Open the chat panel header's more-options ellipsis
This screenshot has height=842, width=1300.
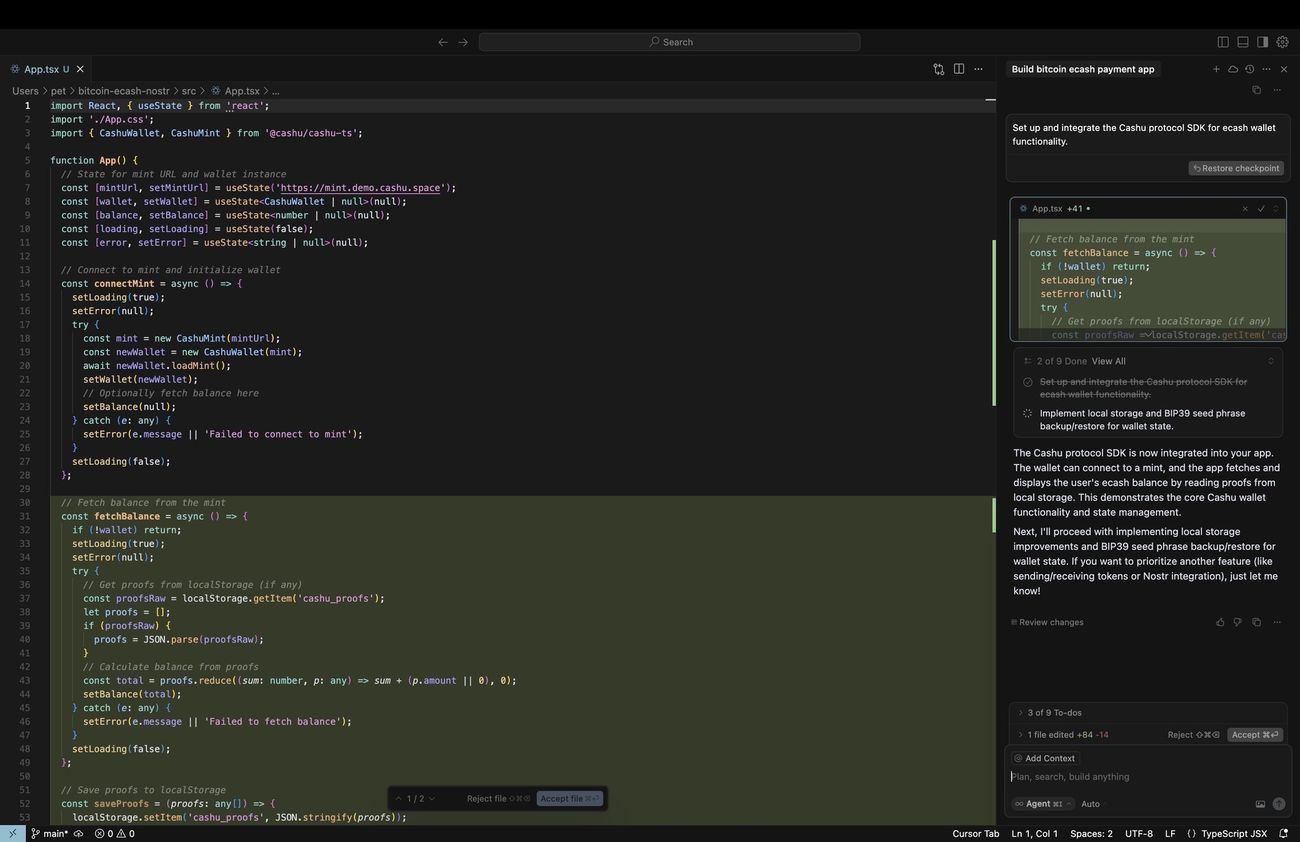1266,69
